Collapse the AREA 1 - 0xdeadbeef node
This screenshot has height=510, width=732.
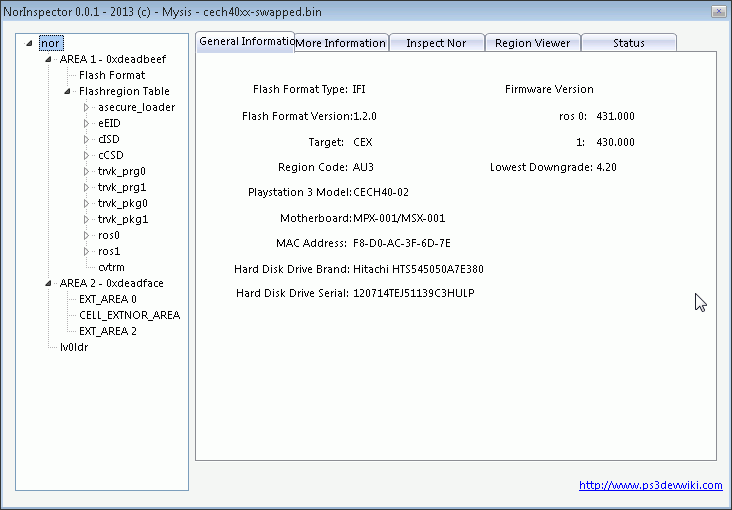pos(49,59)
